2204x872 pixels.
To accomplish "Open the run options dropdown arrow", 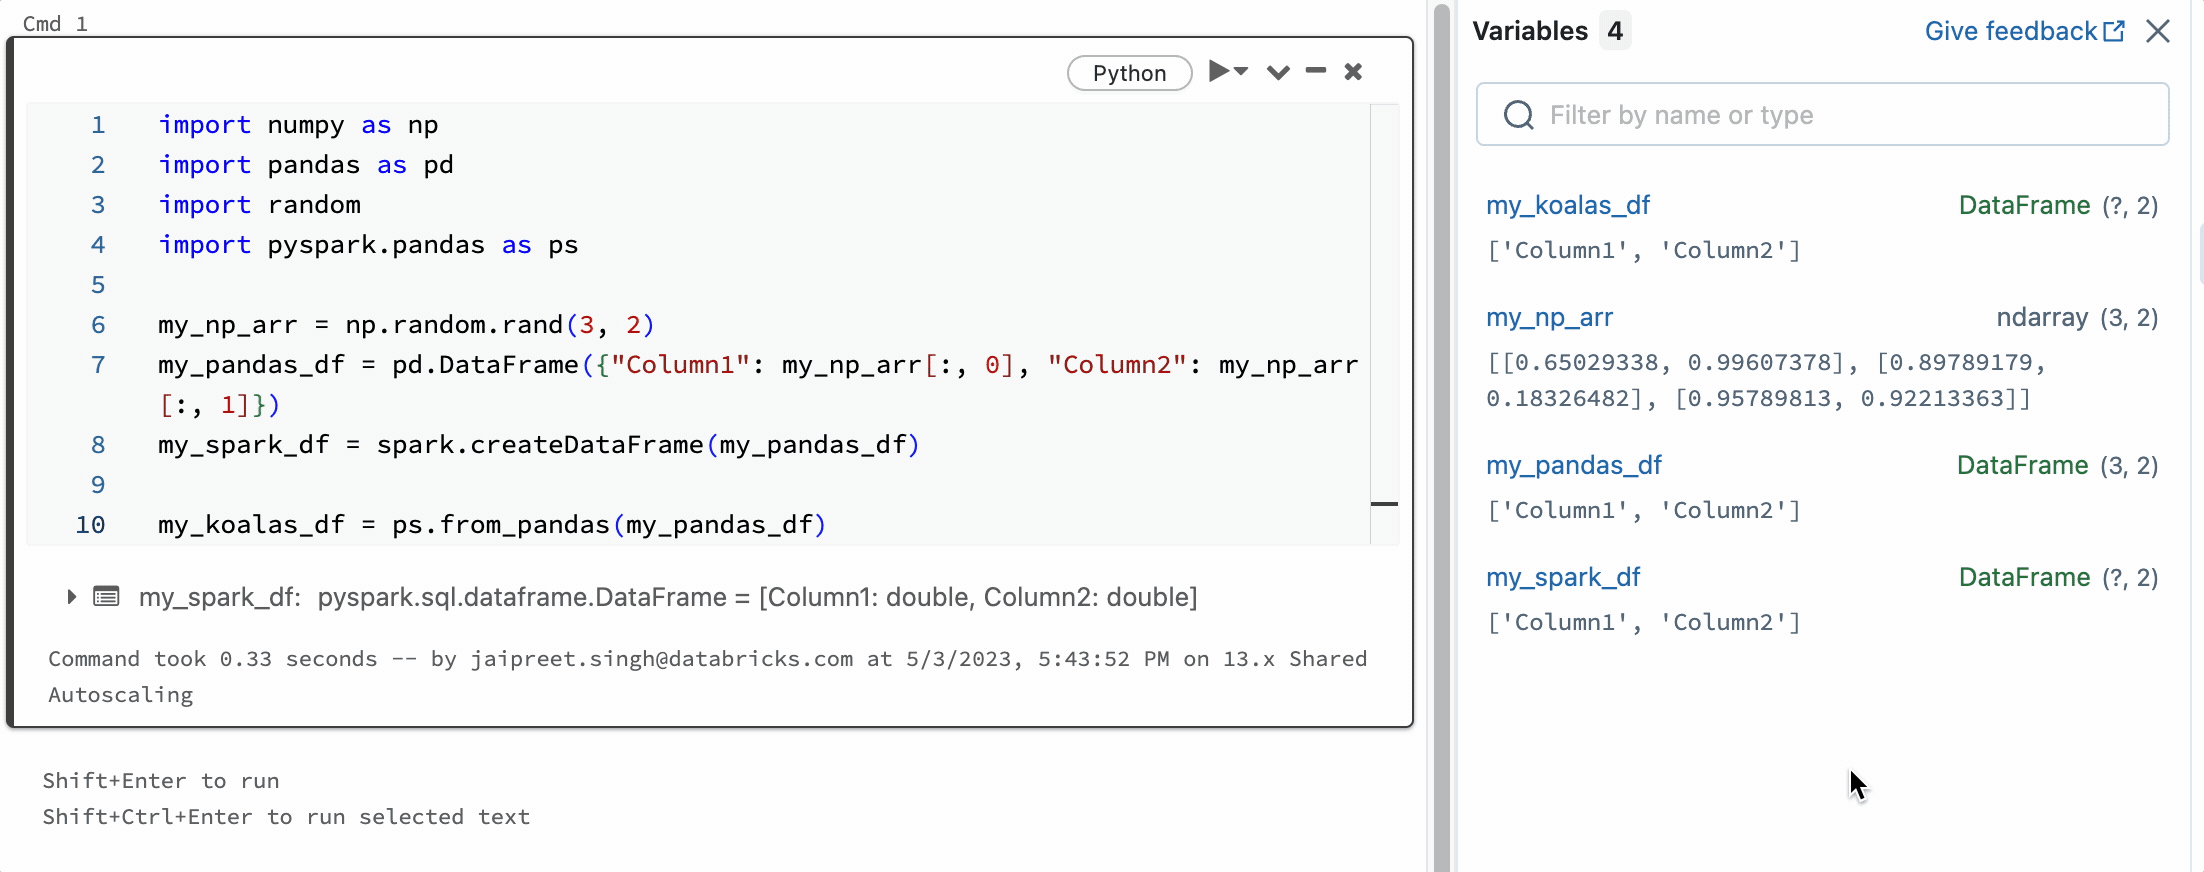I will point(1242,72).
